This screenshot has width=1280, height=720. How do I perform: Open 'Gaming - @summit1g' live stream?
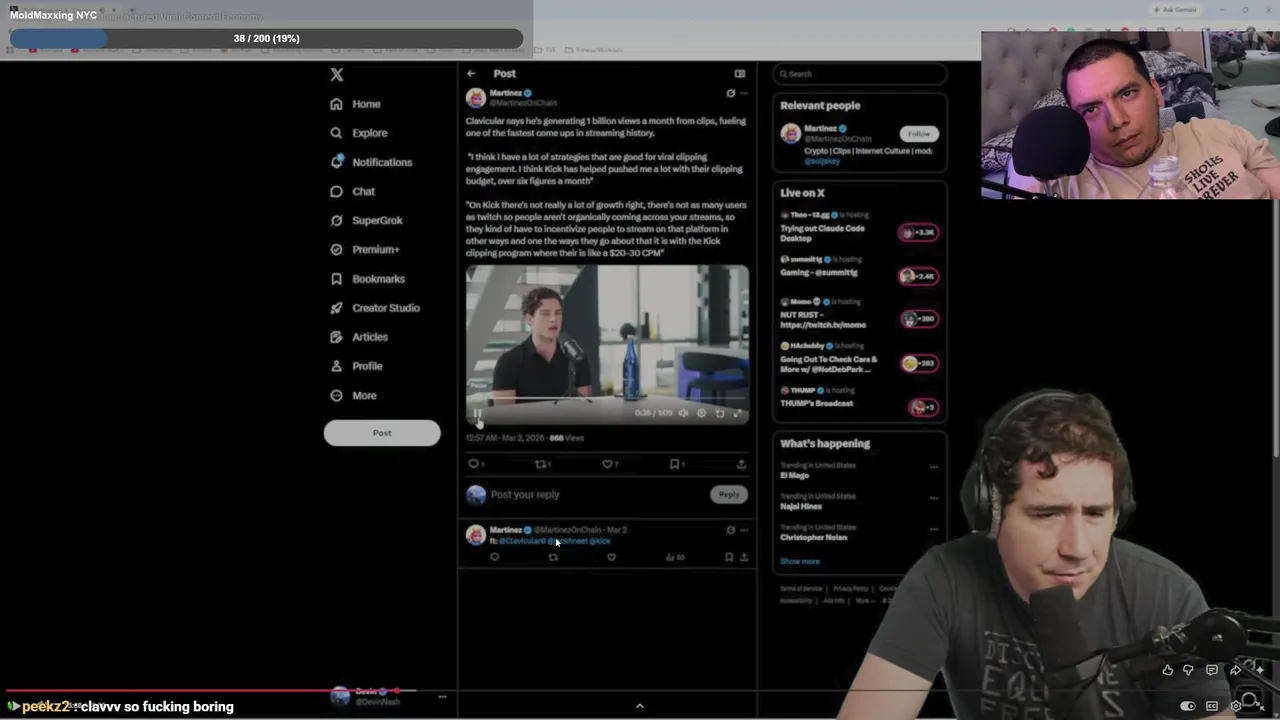click(x=819, y=272)
